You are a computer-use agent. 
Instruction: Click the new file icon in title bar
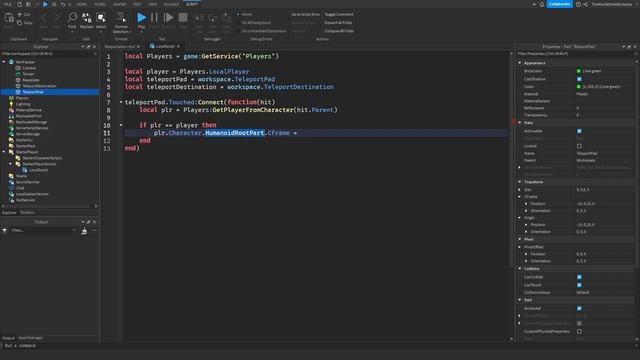coord(20,4)
